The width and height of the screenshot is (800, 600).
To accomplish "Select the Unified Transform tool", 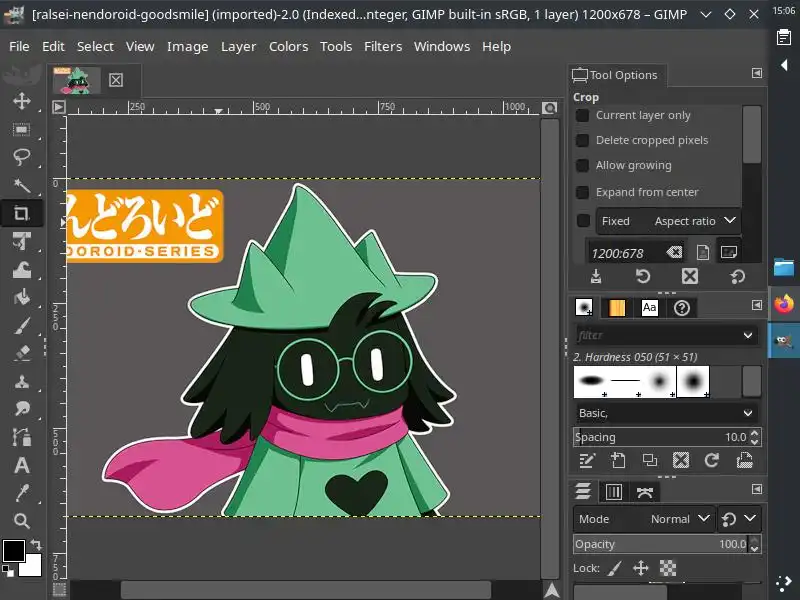I will [21, 241].
